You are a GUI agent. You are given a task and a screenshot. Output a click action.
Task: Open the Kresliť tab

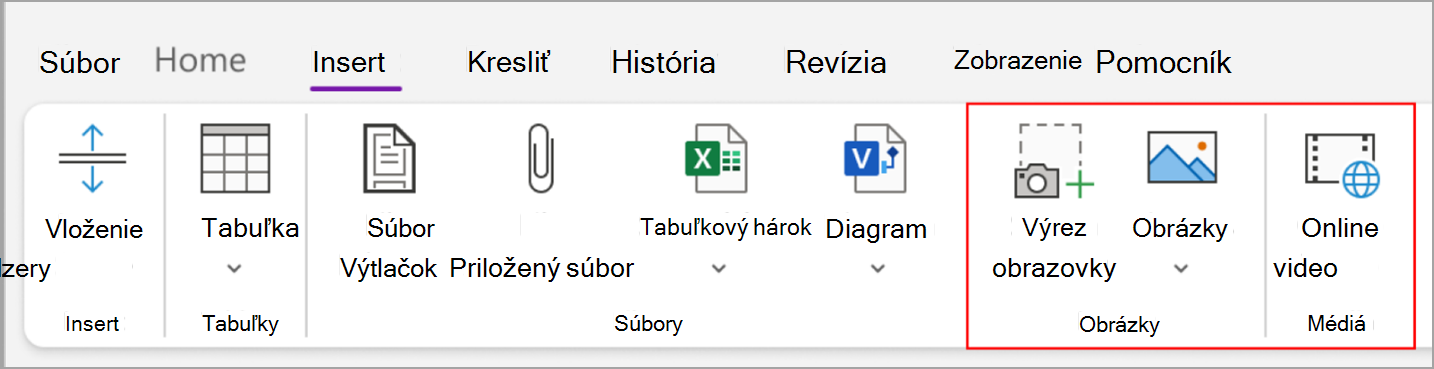[508, 63]
